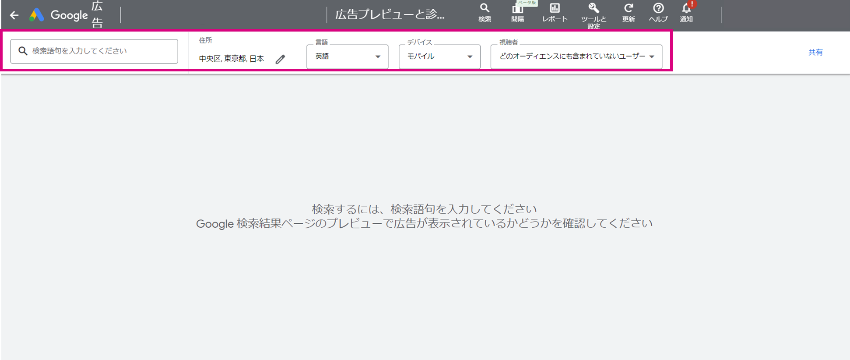Click the Google 検索結果ページ preview hint text
The image size is (850, 360).
pyautogui.click(x=424, y=223)
